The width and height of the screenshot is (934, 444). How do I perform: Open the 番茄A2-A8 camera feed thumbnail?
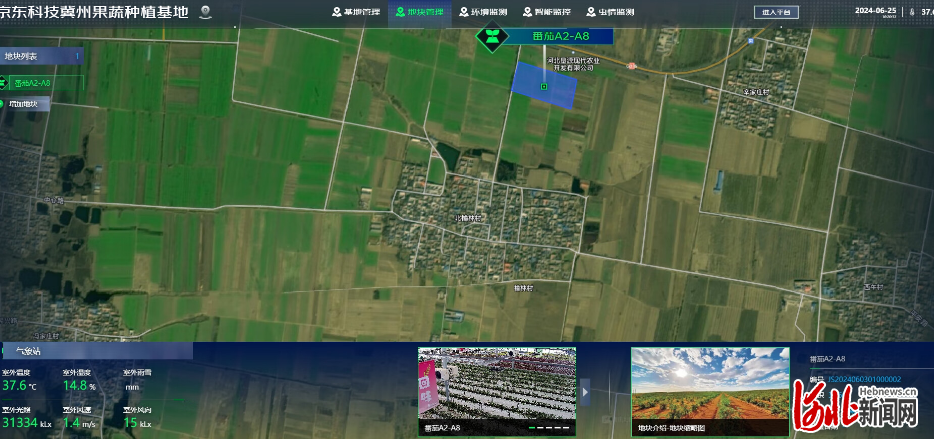pyautogui.click(x=496, y=390)
